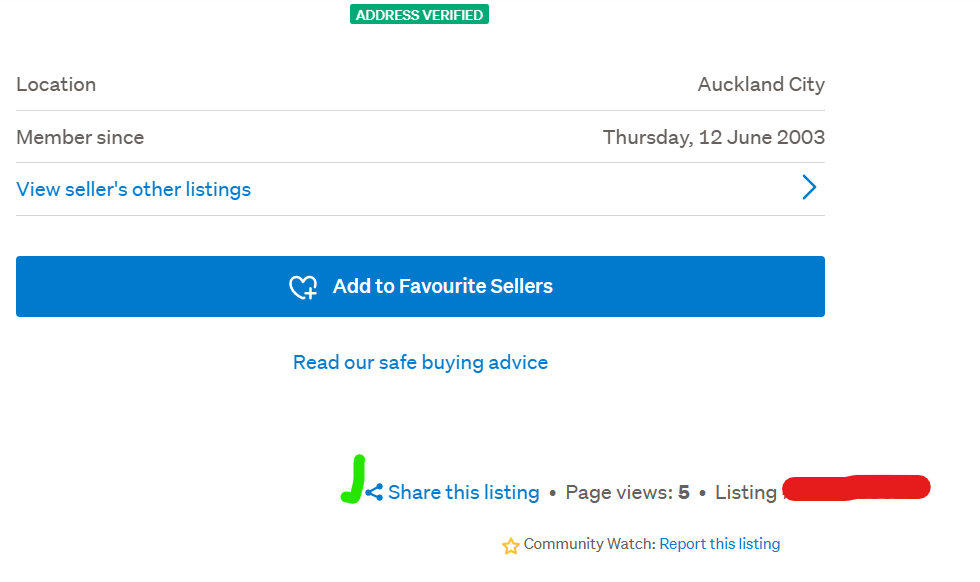Click the red redacted listing number area
Screen dimensions: 980x582
[x=856, y=488]
